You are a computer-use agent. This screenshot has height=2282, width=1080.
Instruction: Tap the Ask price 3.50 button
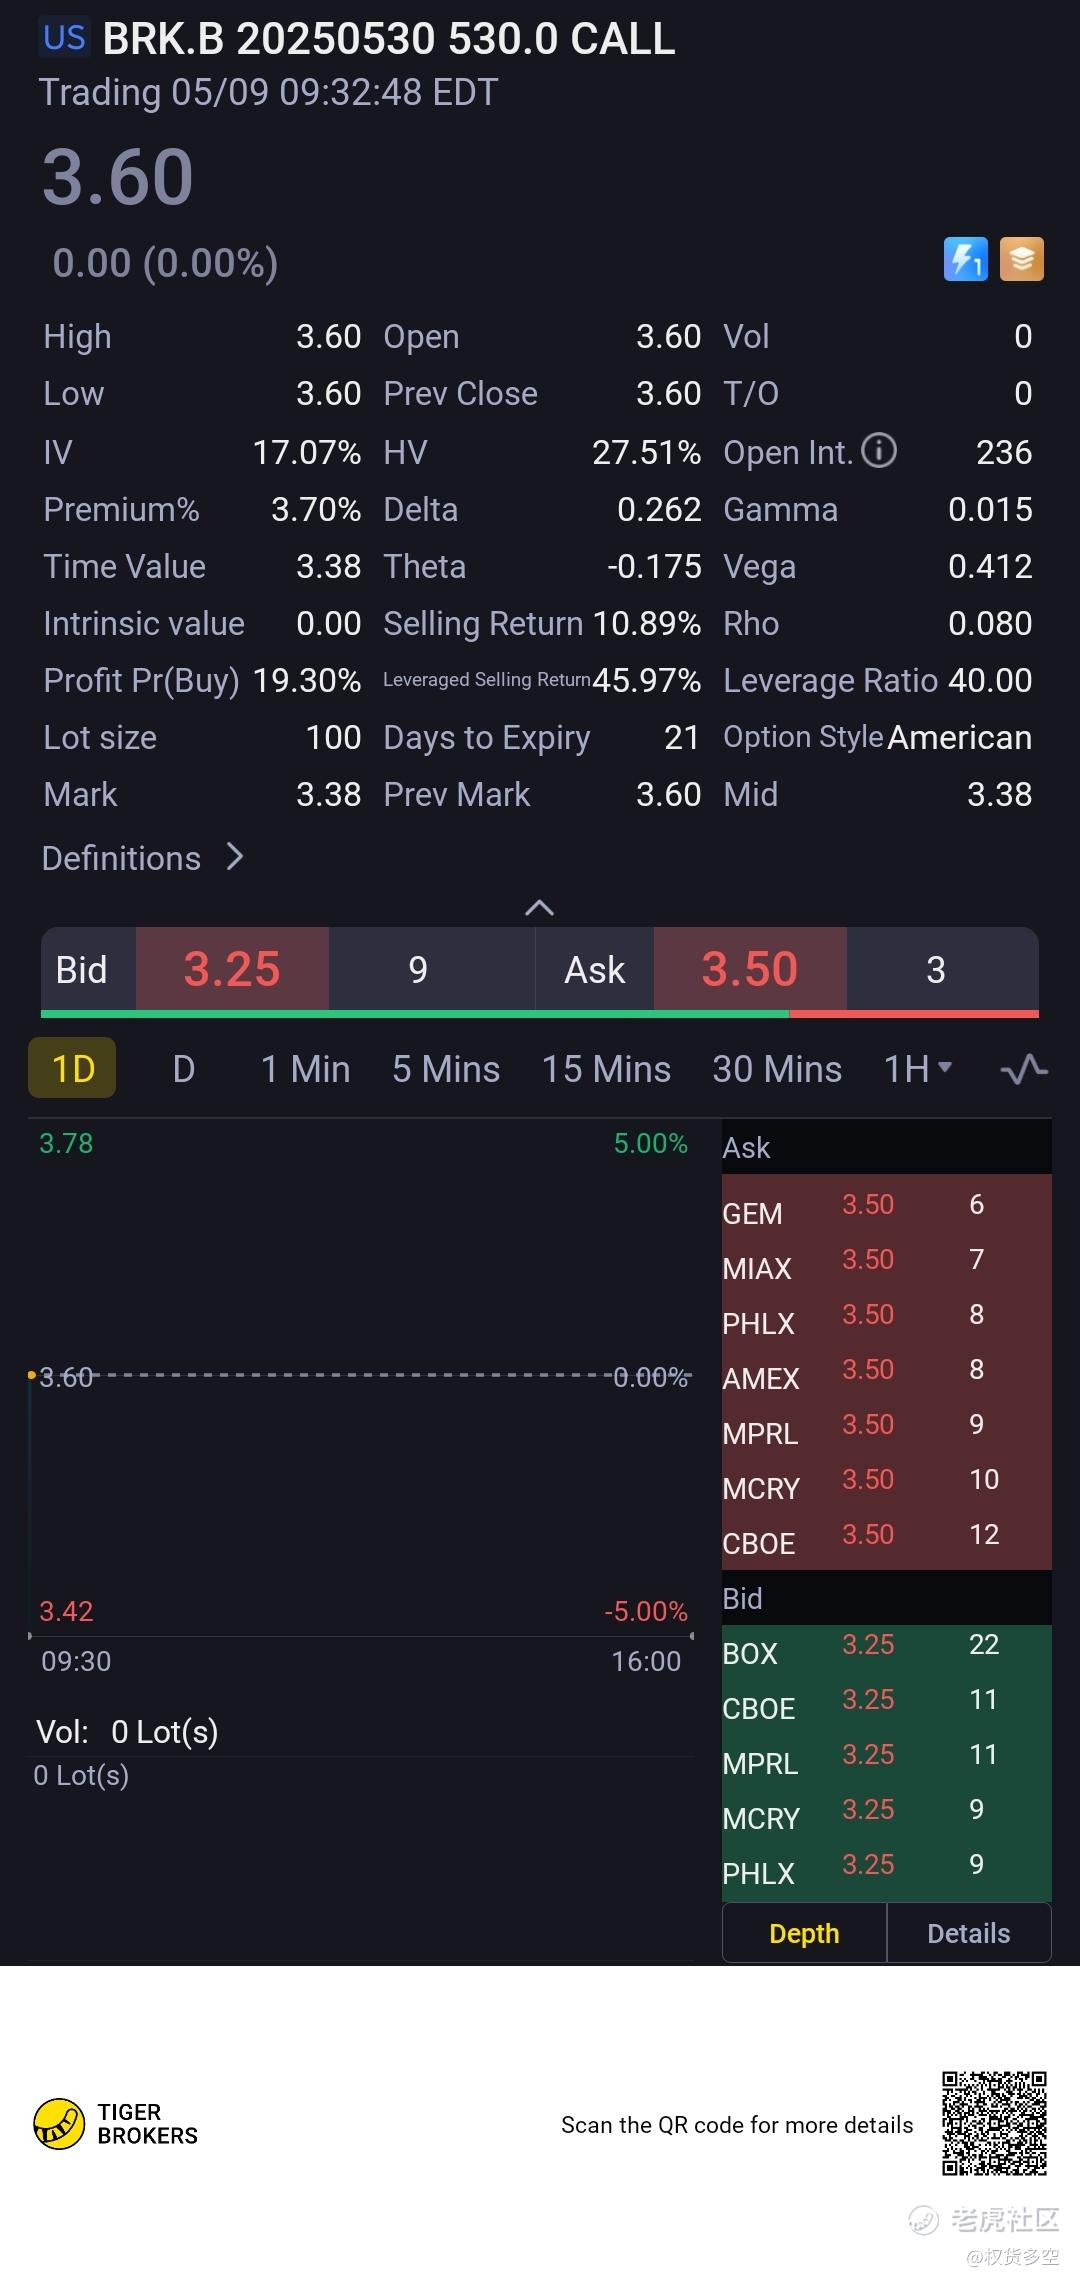tap(749, 969)
